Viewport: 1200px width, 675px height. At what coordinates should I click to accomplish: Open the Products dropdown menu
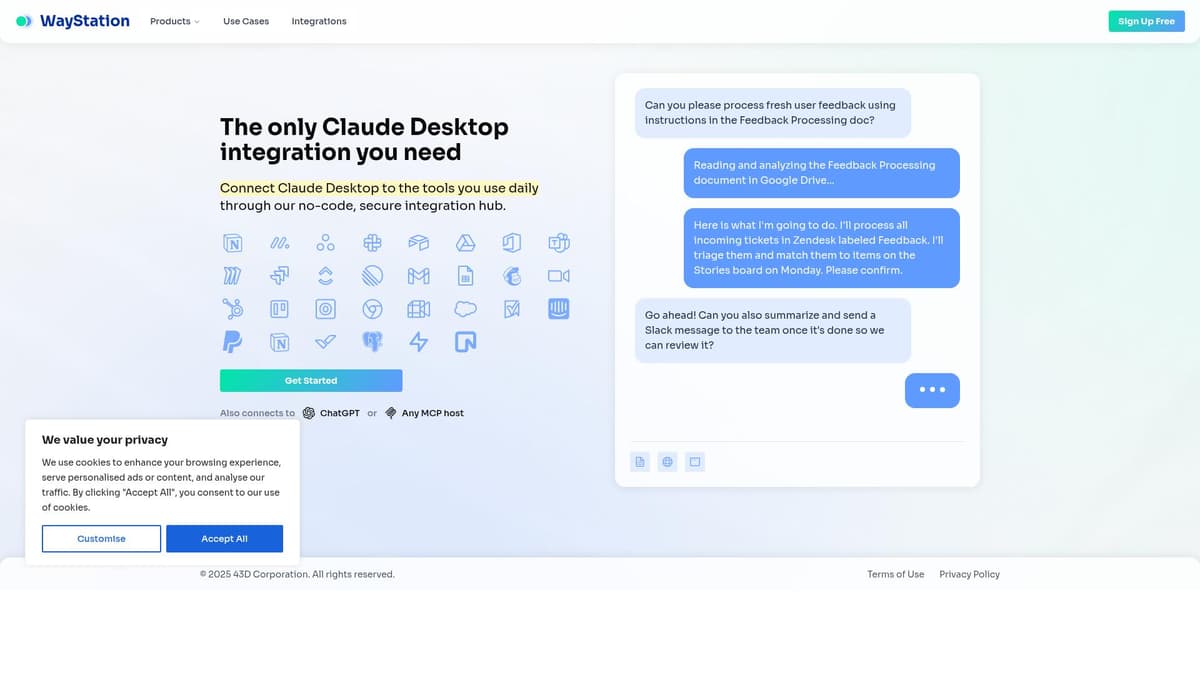point(174,20)
